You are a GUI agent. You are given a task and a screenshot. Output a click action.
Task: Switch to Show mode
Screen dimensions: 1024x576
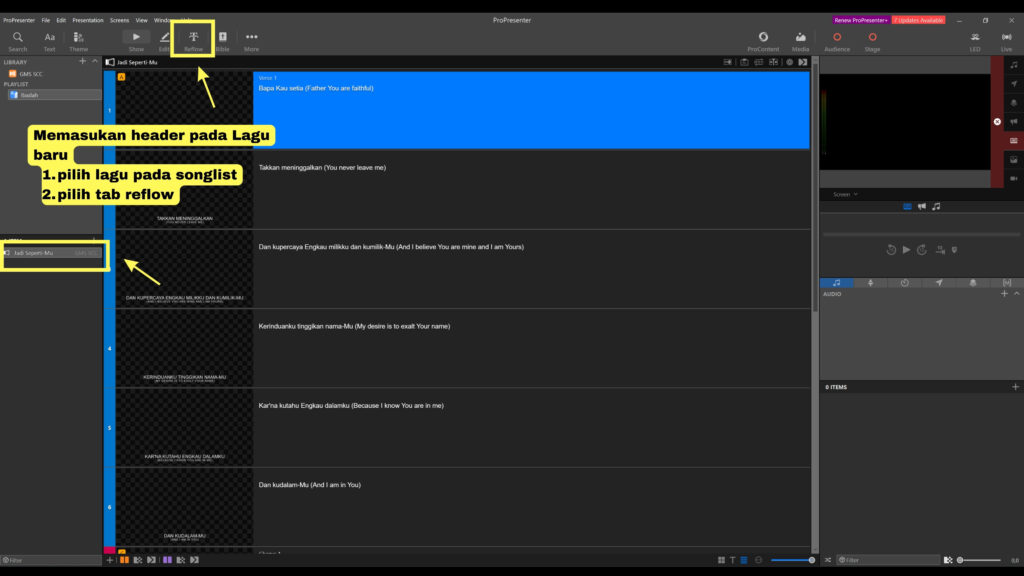(136, 41)
